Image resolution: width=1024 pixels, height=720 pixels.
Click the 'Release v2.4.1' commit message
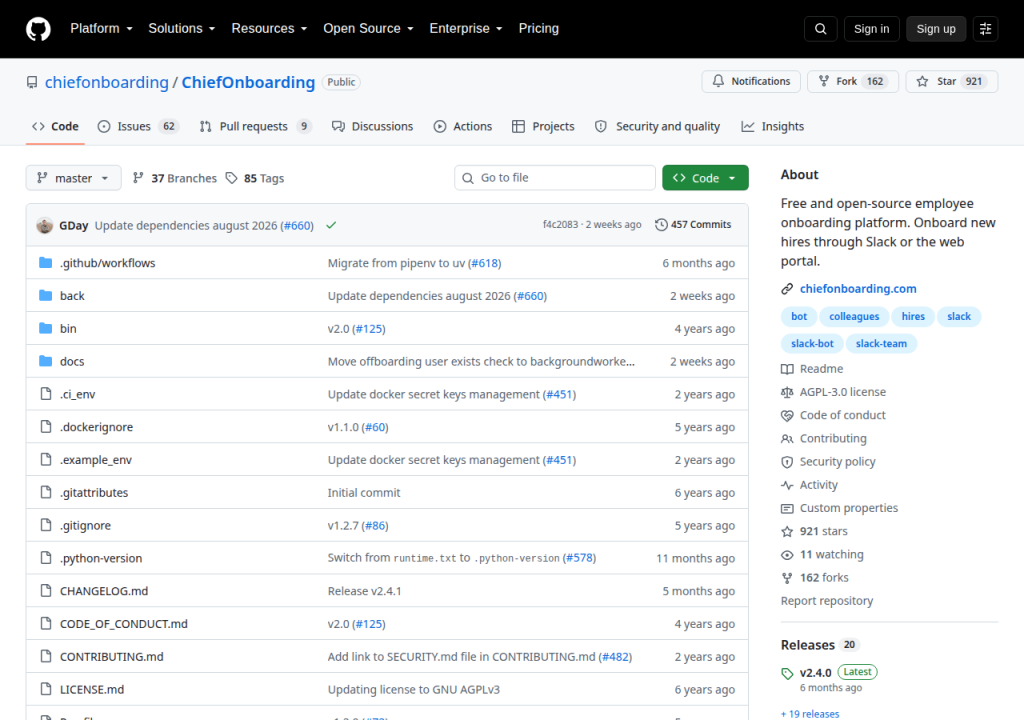[364, 591]
